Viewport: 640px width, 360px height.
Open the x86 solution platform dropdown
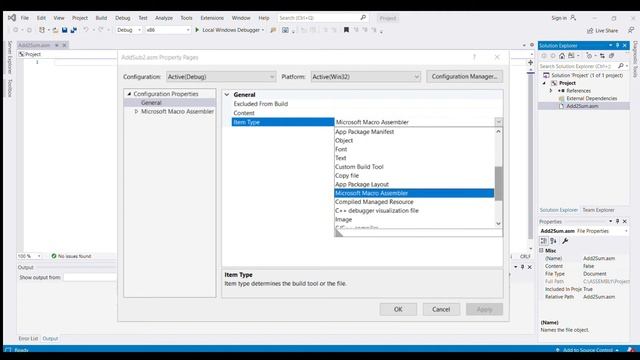click(168, 30)
